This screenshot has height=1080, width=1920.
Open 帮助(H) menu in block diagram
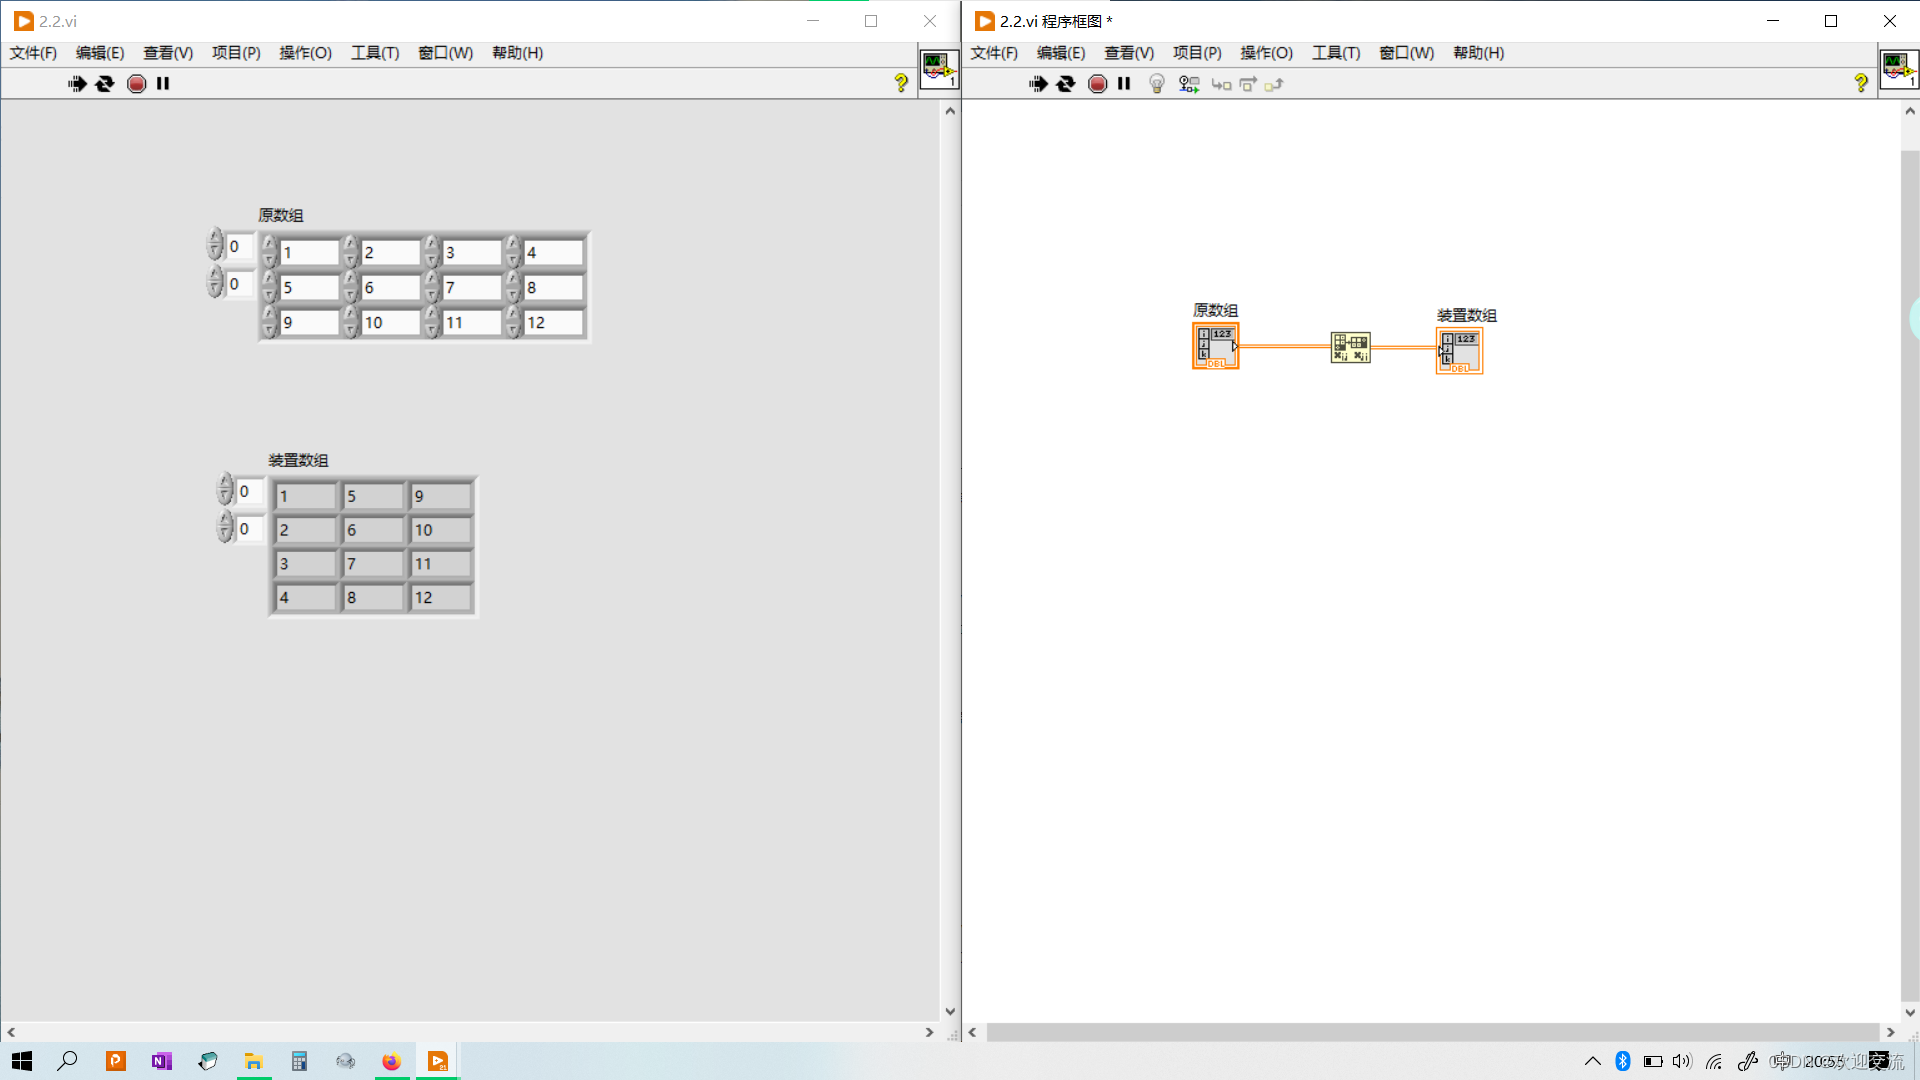(x=1478, y=53)
